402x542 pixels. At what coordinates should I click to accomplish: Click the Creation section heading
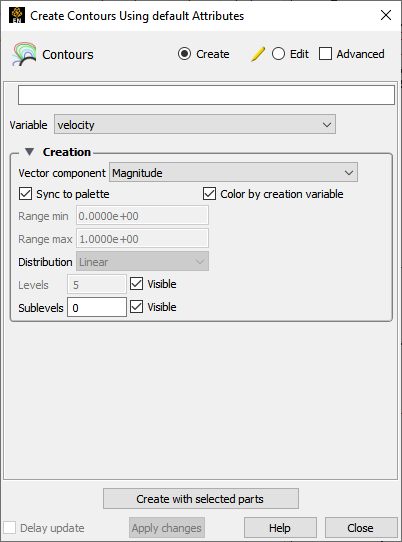click(67, 152)
